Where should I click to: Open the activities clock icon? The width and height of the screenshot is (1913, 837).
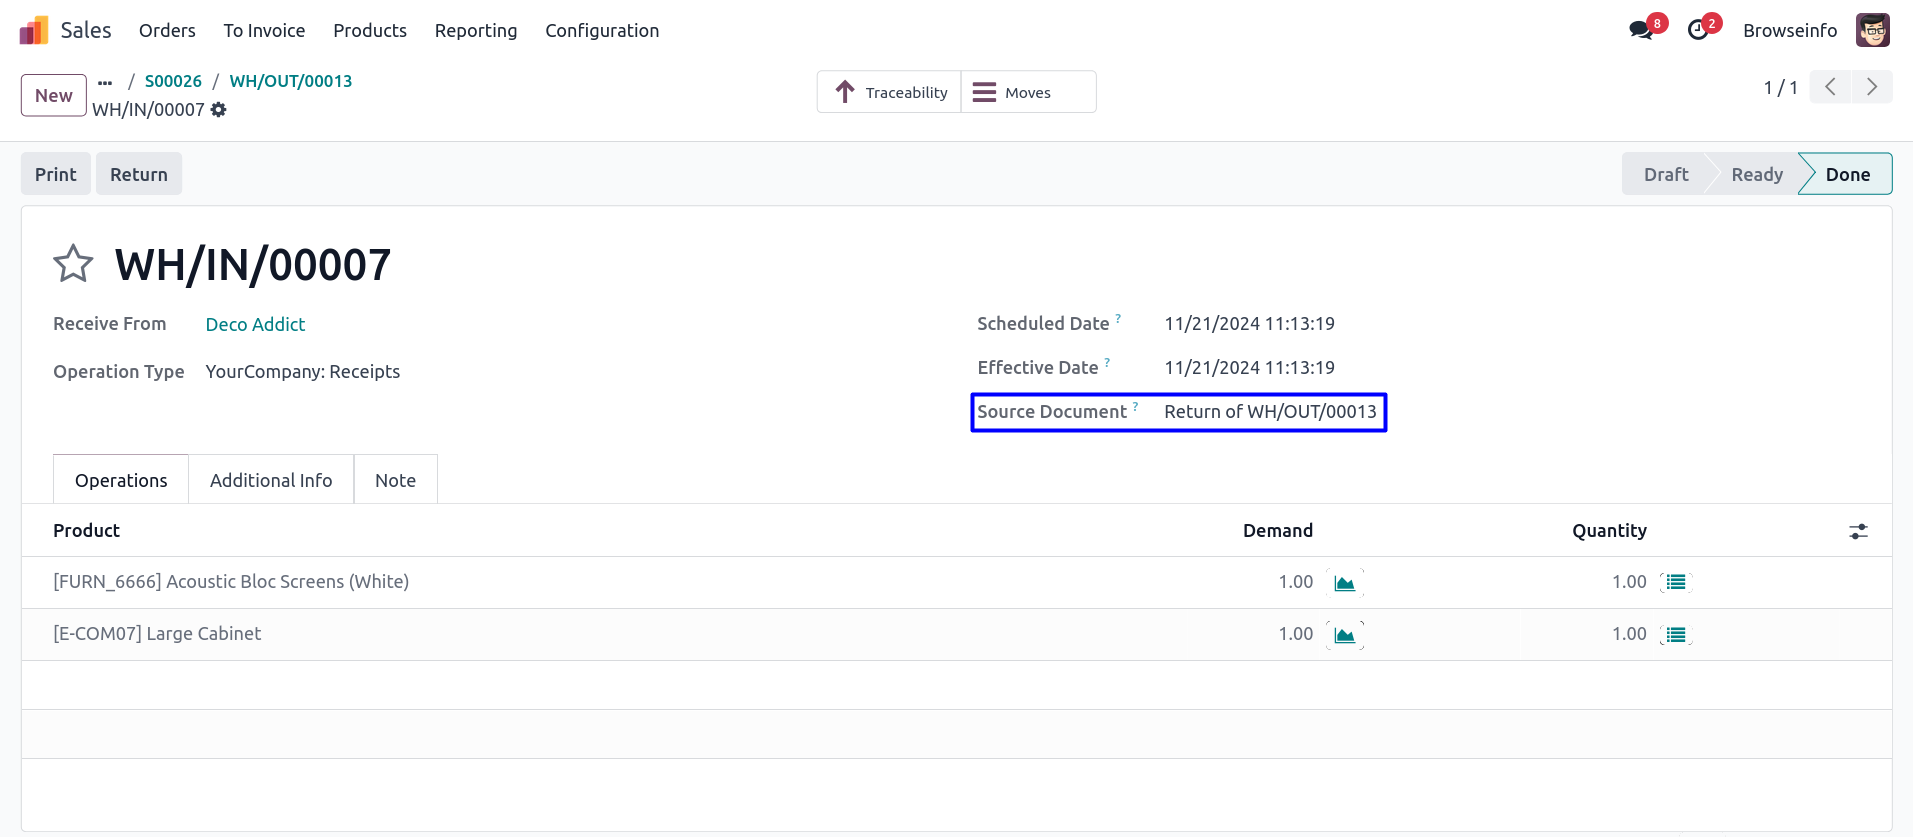1698,30
